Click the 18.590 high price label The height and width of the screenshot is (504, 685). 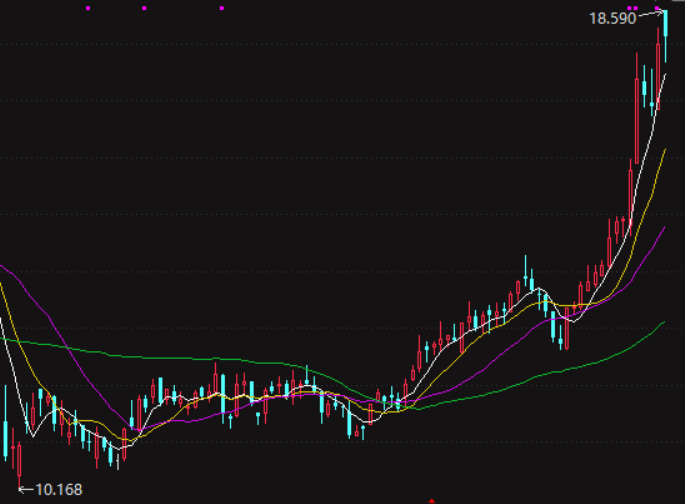(x=612, y=19)
